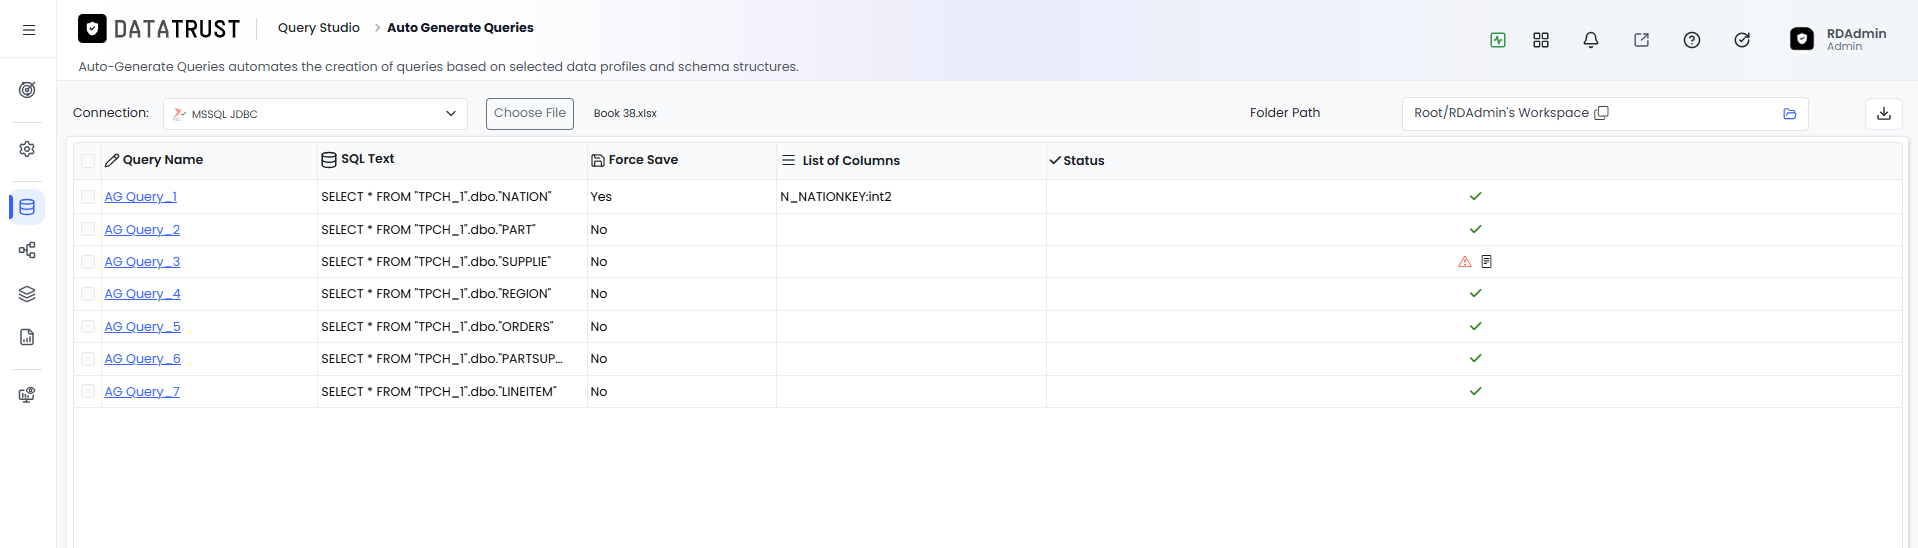Click the Folder Path input field

tap(1605, 114)
